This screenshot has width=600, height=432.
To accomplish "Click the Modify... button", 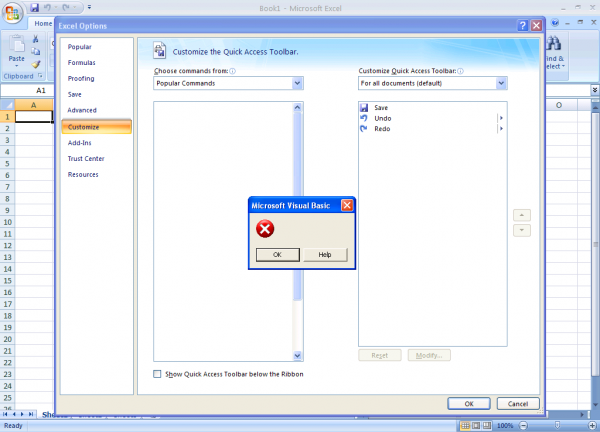I will (429, 355).
